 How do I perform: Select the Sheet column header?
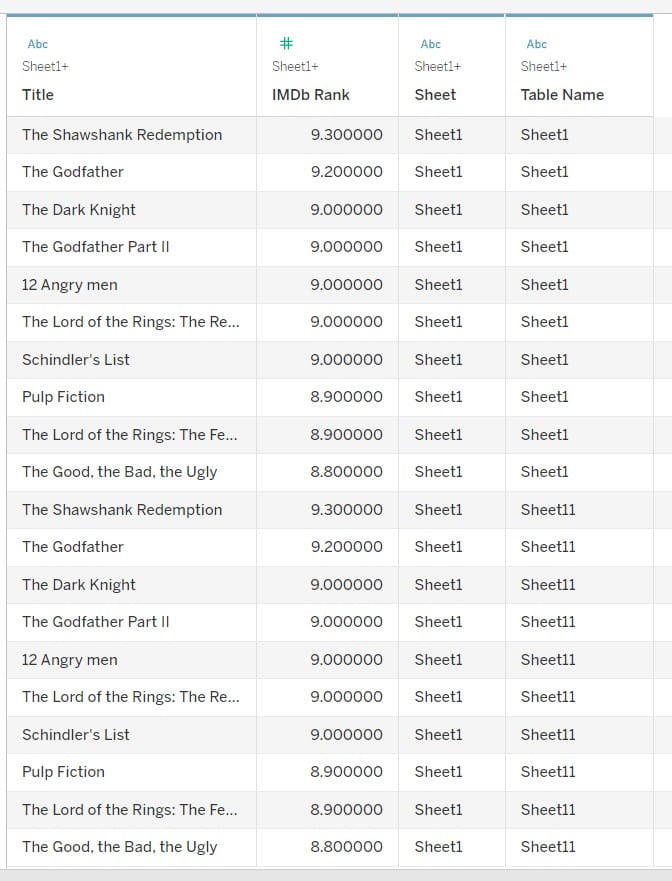[435, 95]
